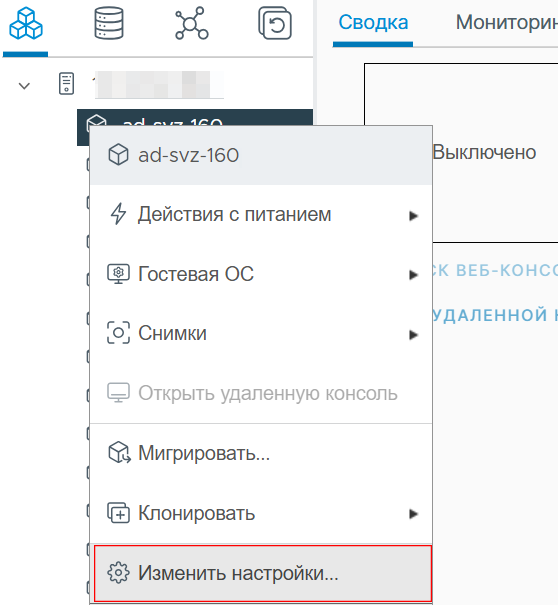Expand arrow next to Клонировать
This screenshot has width=558, height=605.
coord(413,514)
